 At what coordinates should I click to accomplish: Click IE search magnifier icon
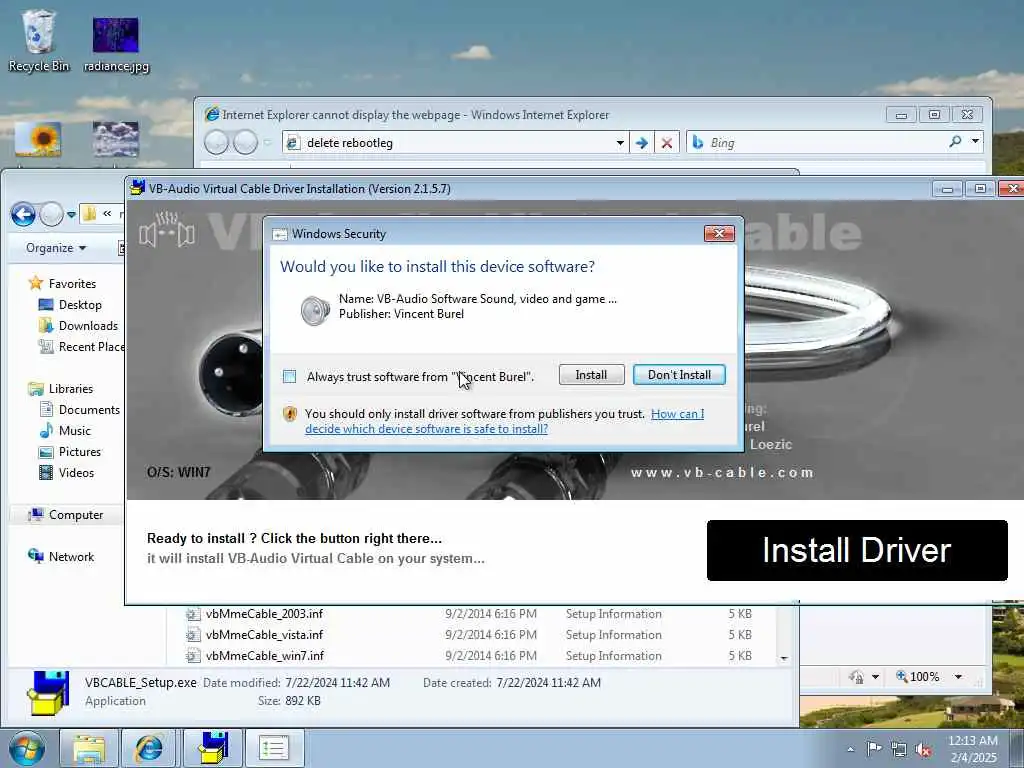955,141
